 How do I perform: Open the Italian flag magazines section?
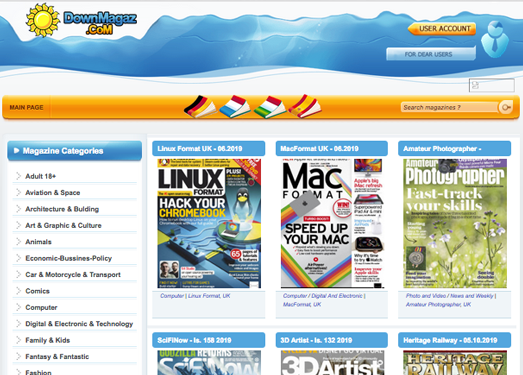coord(270,107)
